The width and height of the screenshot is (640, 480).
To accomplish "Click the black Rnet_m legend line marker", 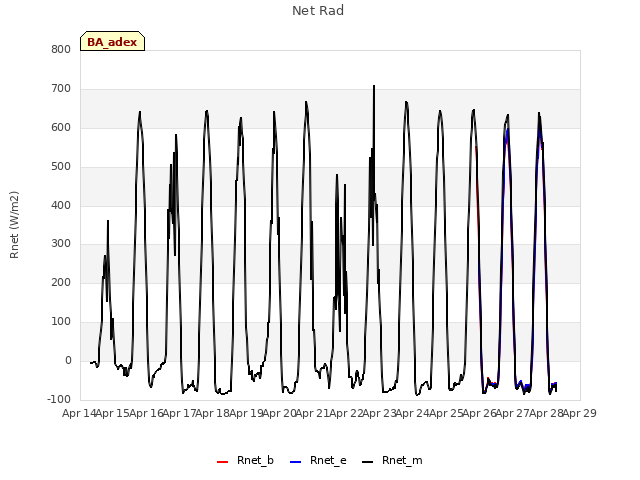I will [367, 462].
